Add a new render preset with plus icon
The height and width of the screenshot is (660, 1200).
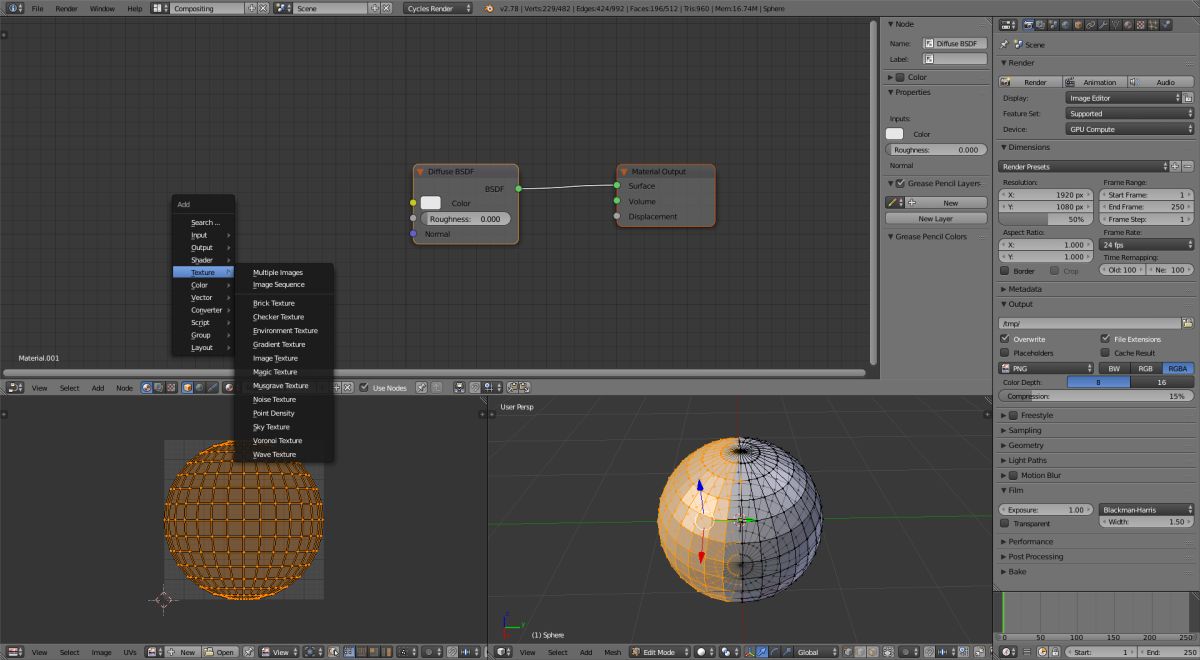click(1176, 166)
